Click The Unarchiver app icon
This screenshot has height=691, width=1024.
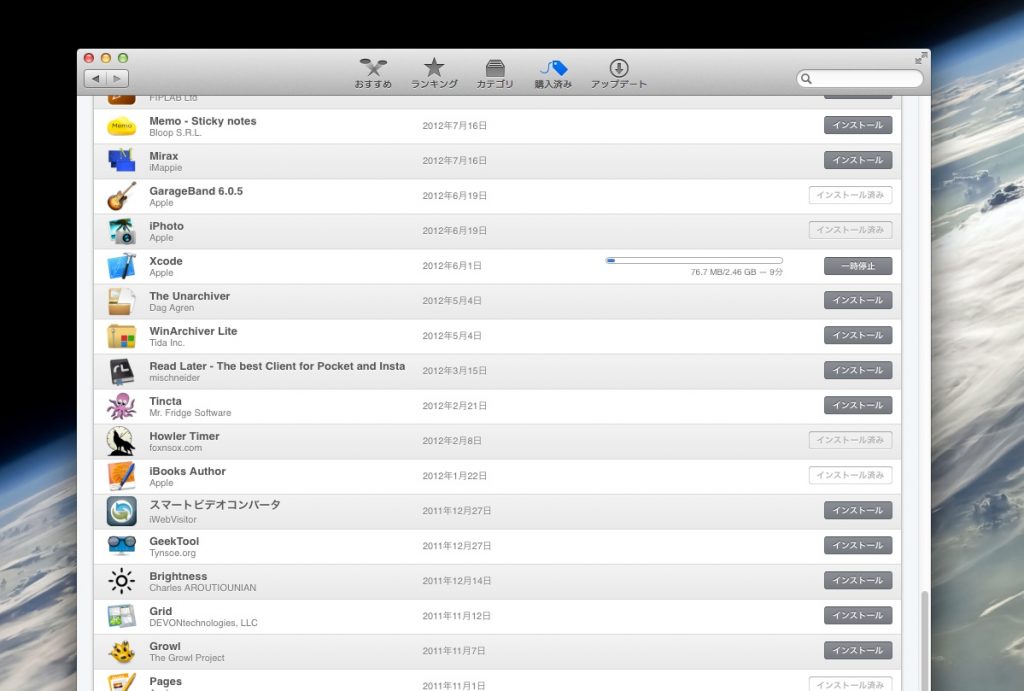click(x=121, y=301)
